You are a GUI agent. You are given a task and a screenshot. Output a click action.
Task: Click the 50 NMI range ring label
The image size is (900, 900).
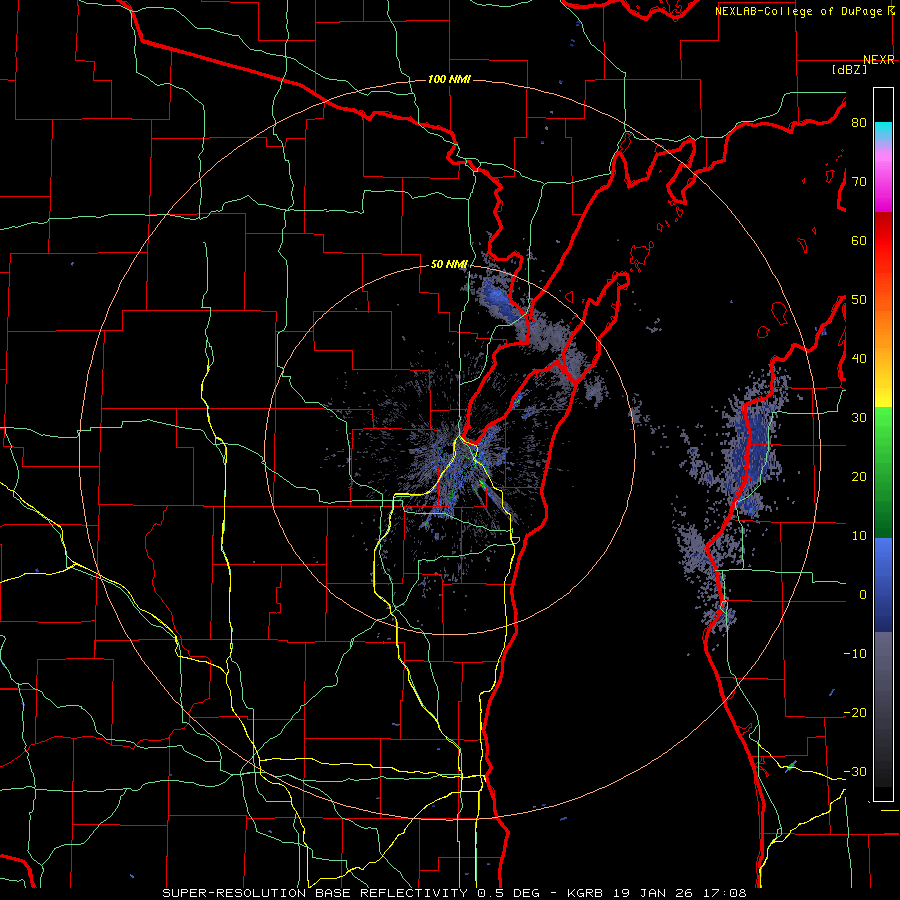coord(449,265)
